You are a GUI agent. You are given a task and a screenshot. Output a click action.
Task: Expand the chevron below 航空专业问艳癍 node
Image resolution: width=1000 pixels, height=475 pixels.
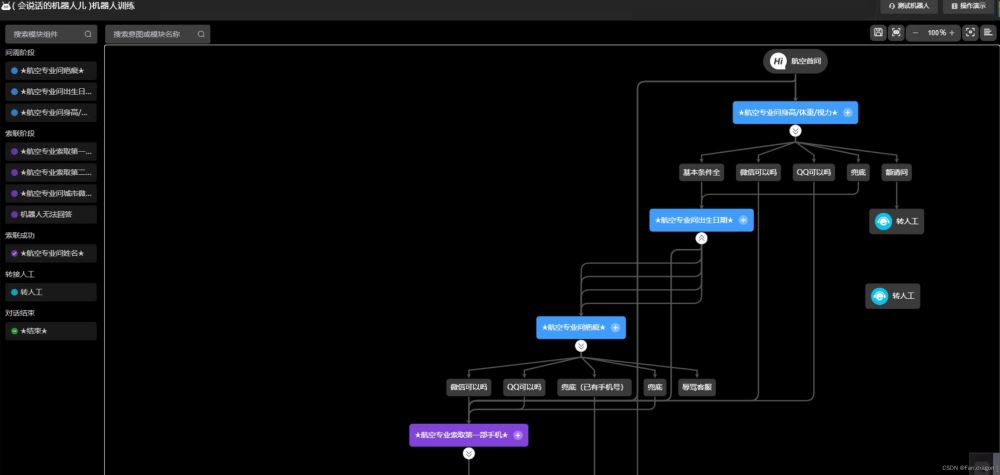(x=580, y=345)
